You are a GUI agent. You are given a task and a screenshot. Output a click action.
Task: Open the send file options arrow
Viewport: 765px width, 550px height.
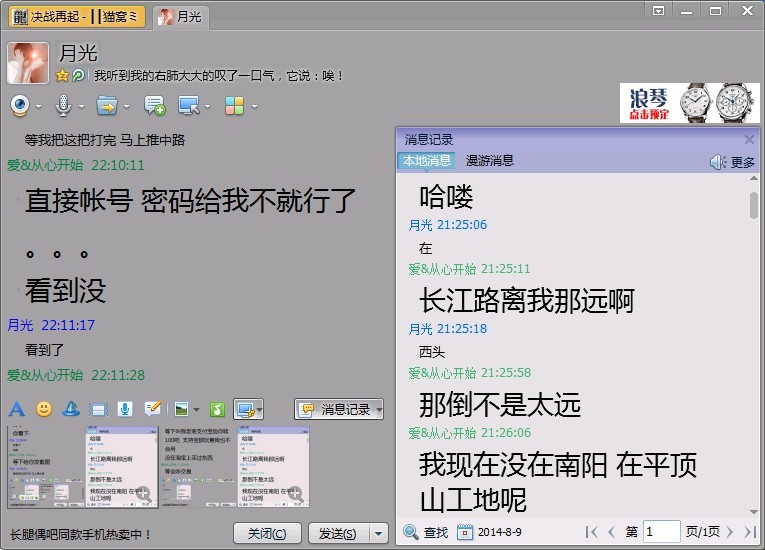(x=126, y=106)
